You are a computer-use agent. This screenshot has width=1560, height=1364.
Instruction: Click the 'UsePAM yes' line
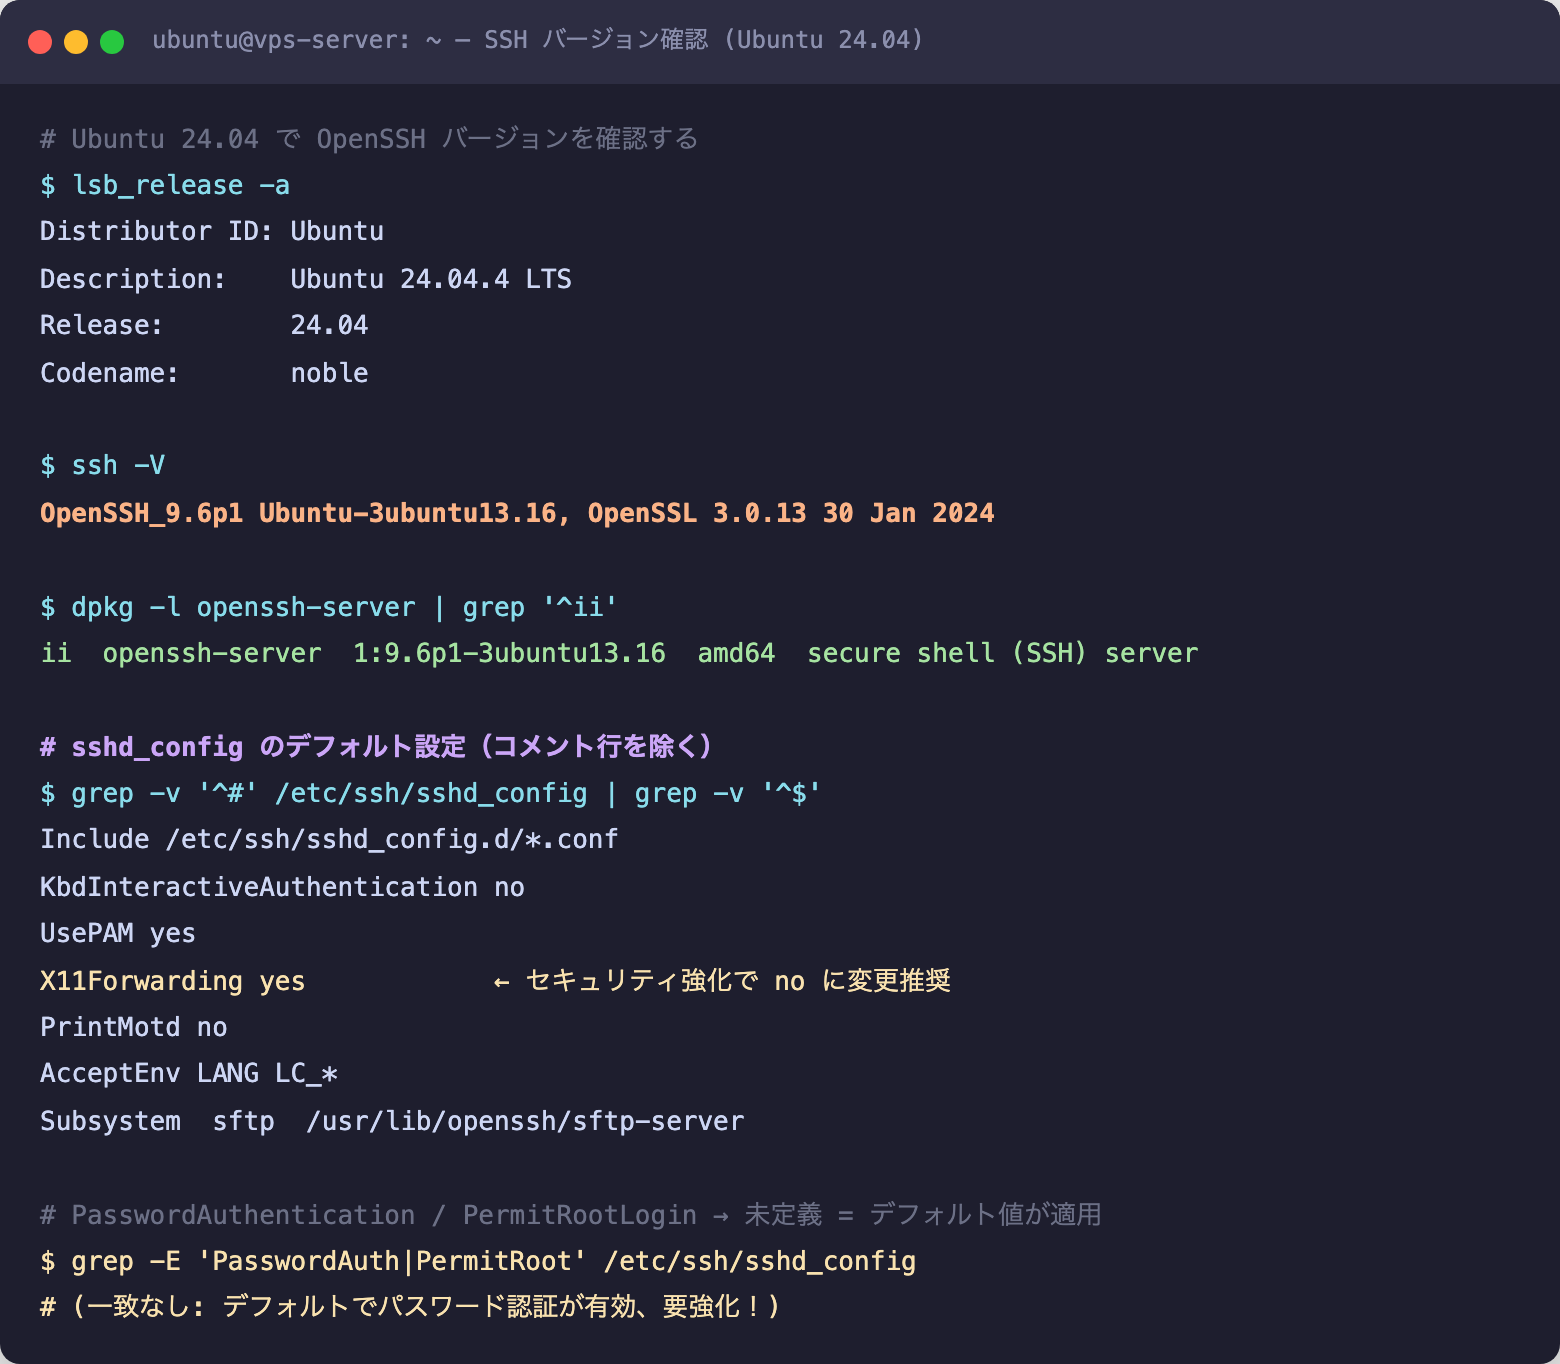(x=118, y=934)
